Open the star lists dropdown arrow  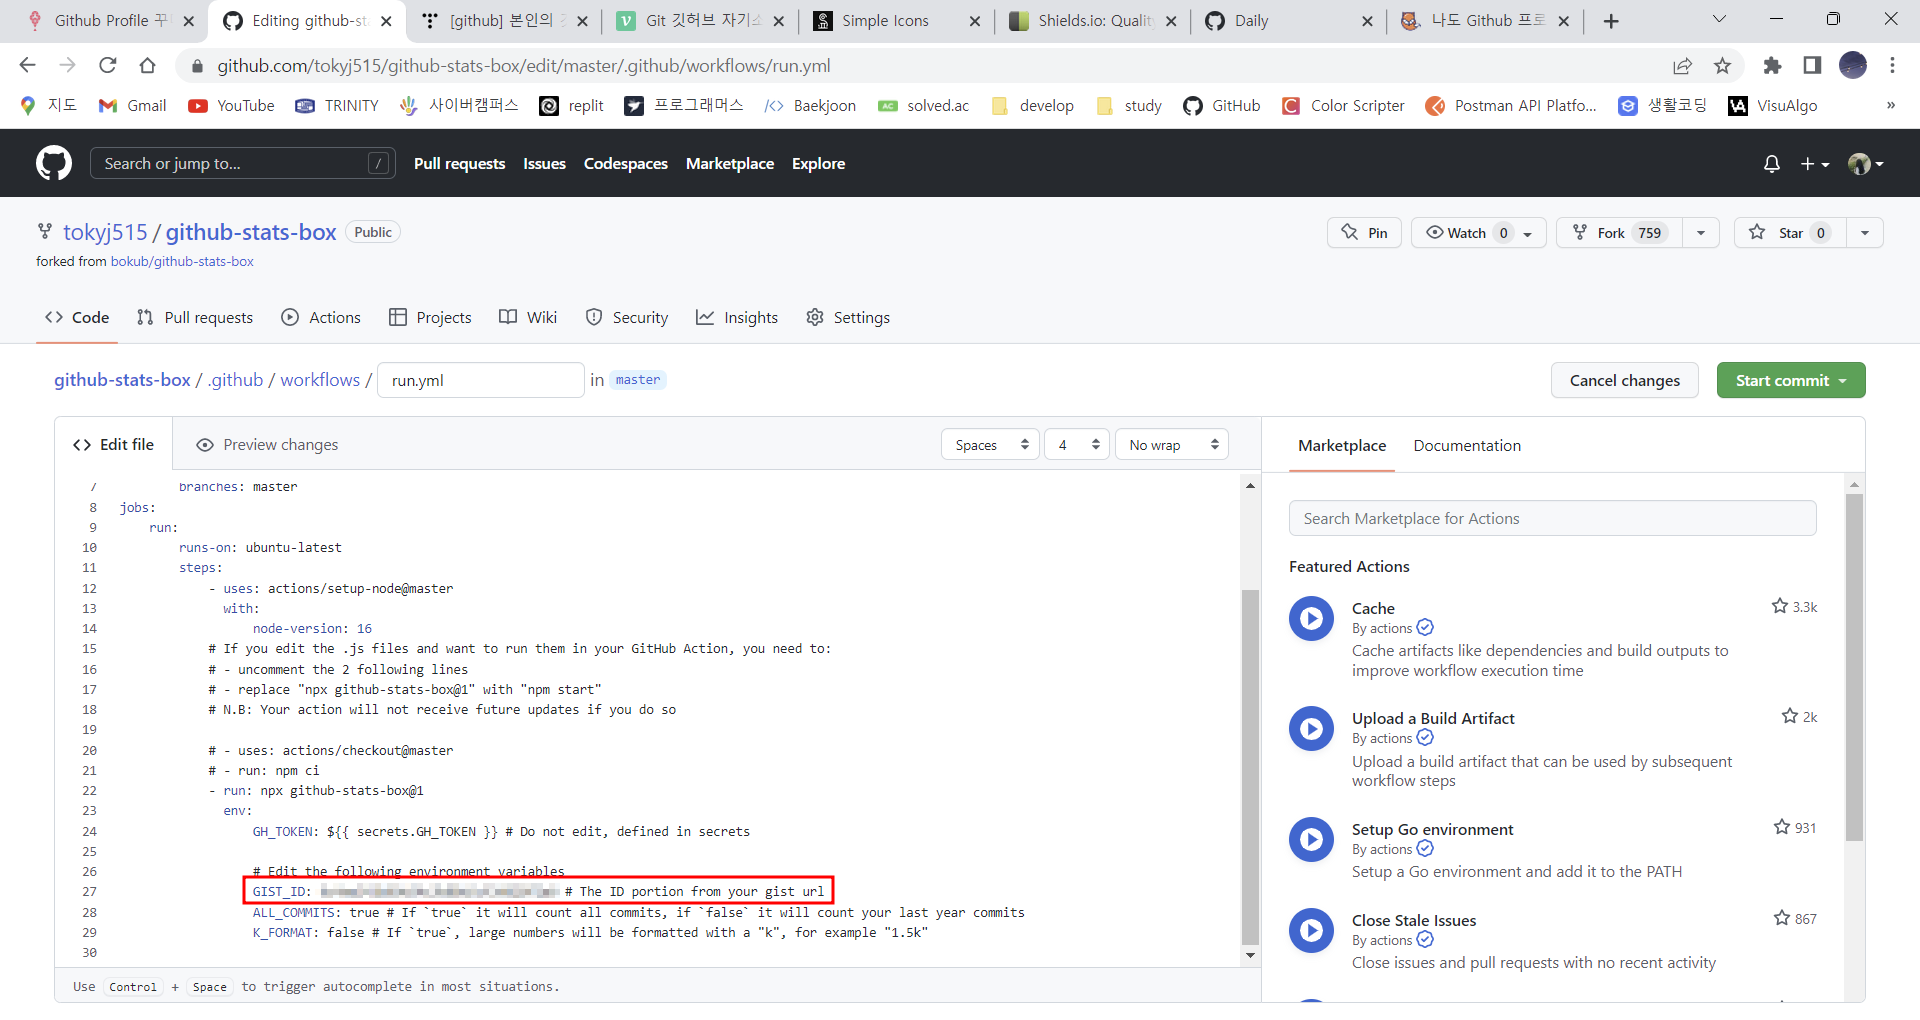point(1865,233)
